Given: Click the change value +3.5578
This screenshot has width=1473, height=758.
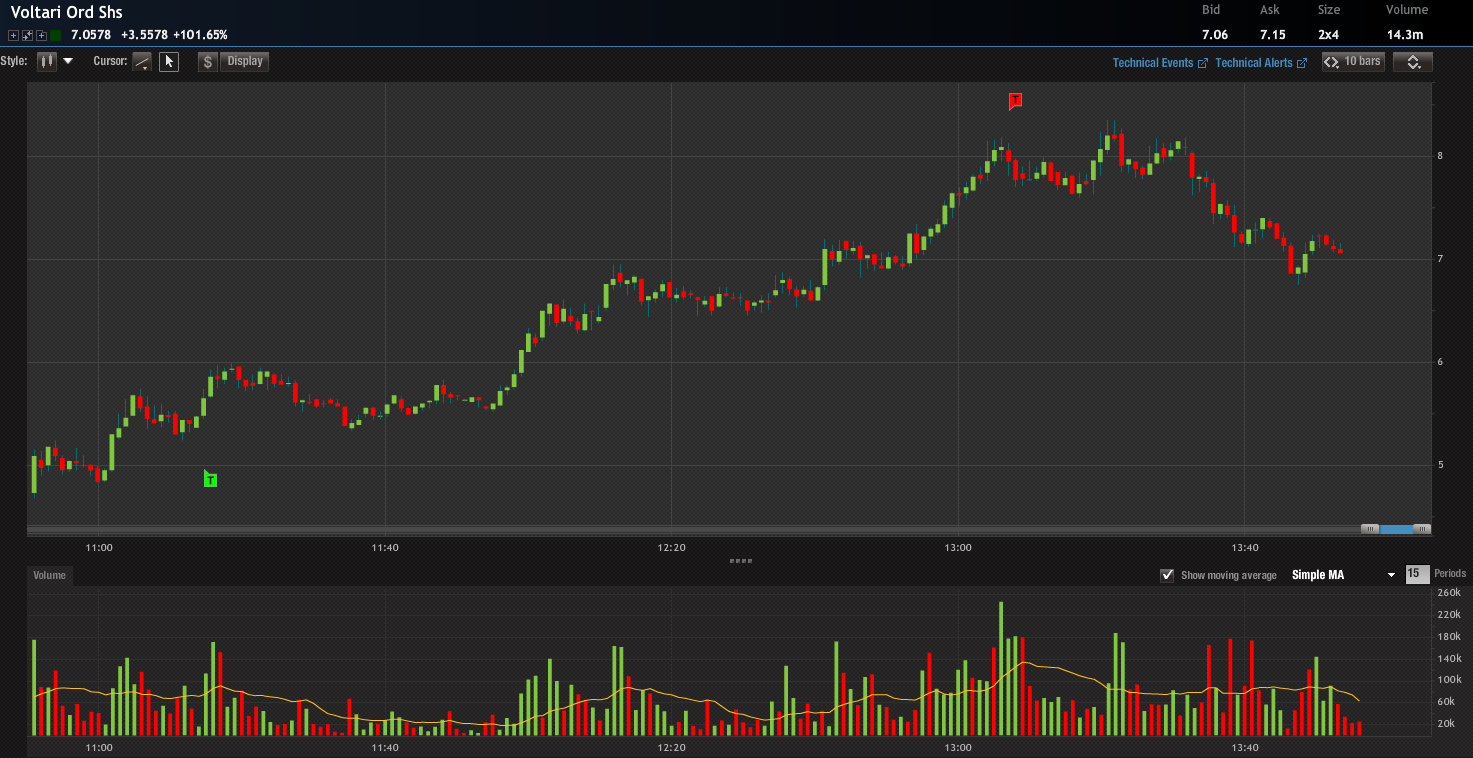Looking at the screenshot, I should pyautogui.click(x=144, y=35).
